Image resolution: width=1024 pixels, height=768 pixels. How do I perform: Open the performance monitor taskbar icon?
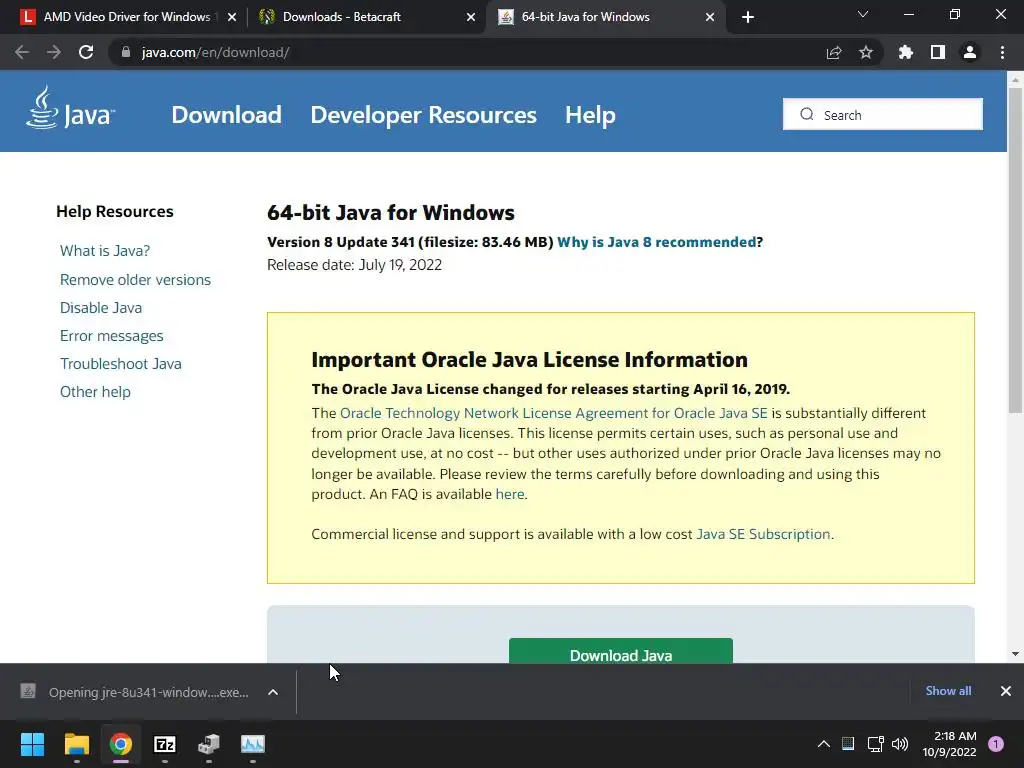(x=253, y=744)
